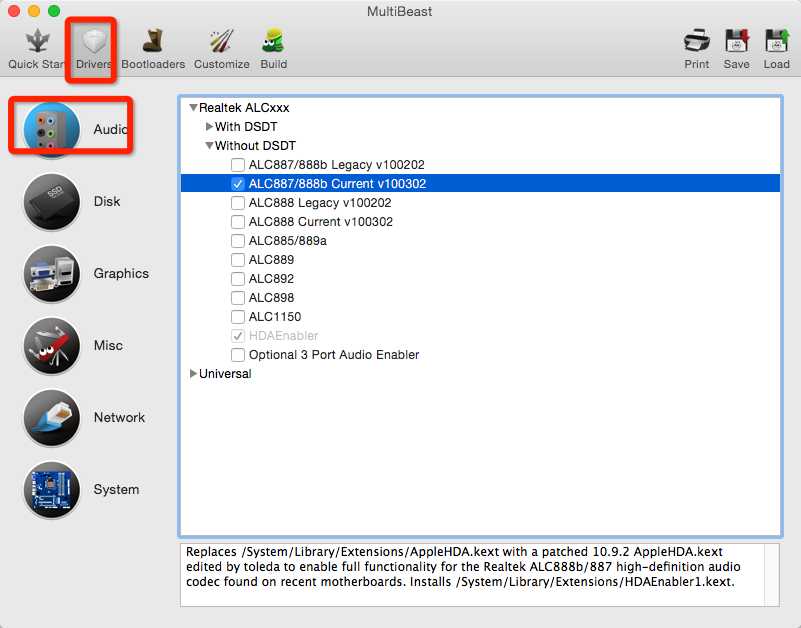Viewport: 801px width, 628px height.
Task: Click the yellow minimize window button
Action: 34,11
